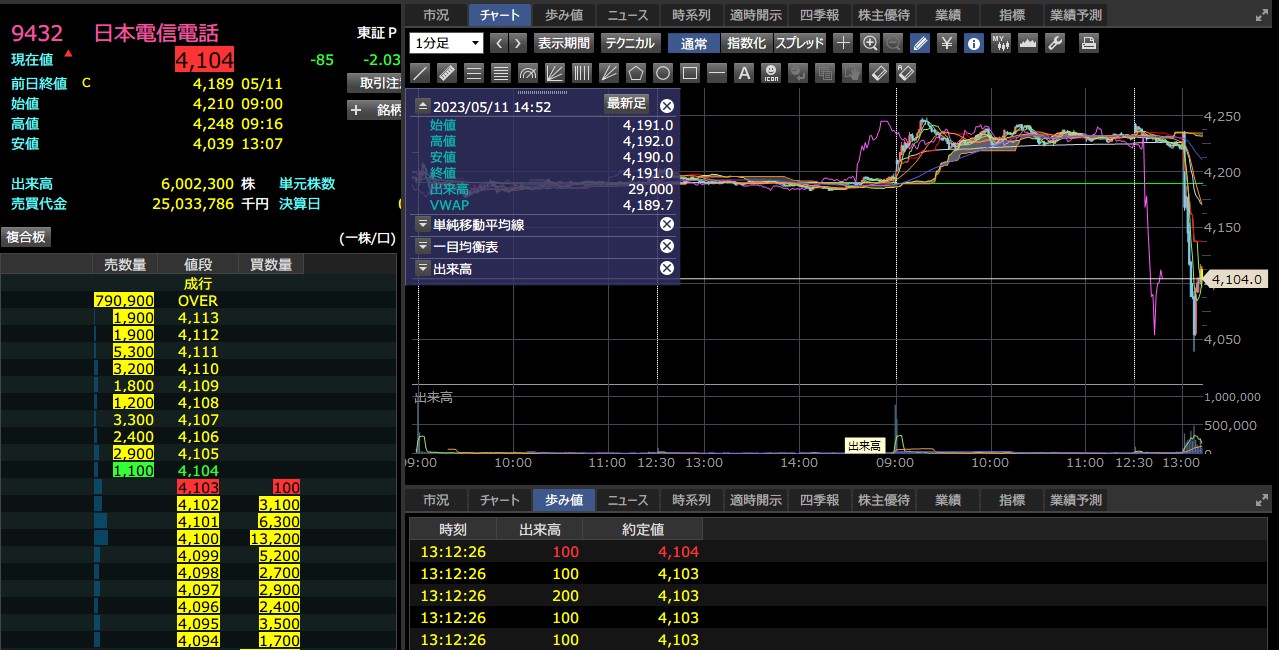Expand the 単純移動平均線 section
1279x650 pixels.
click(423, 225)
